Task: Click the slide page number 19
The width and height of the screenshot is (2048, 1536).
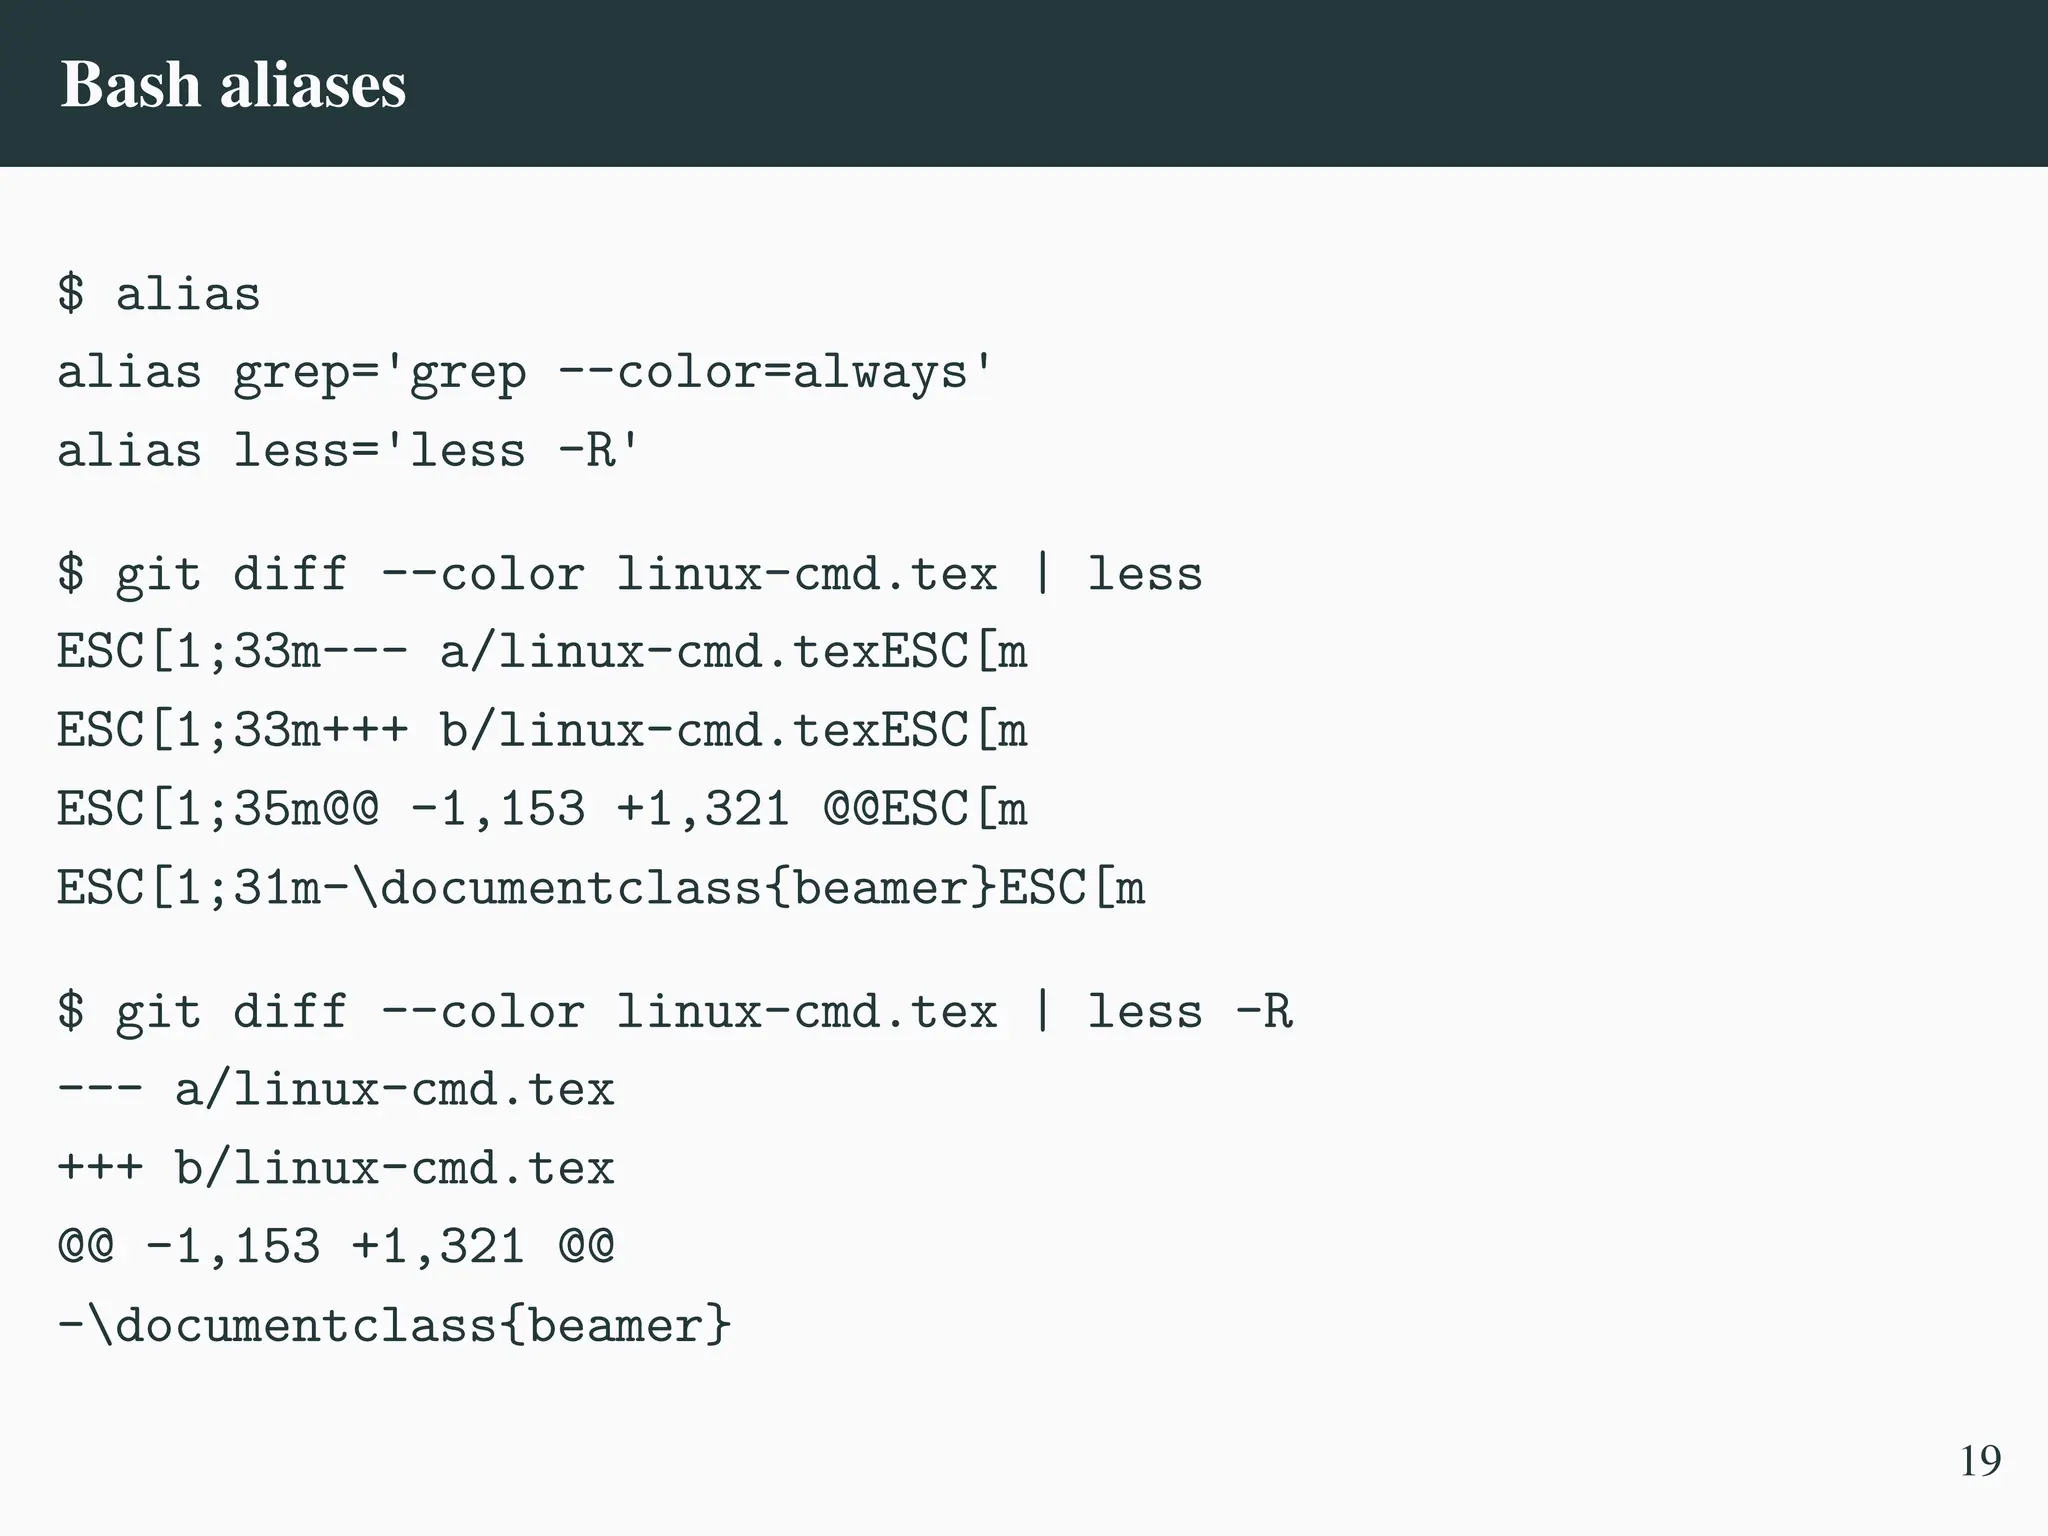Action: 1979,1461
